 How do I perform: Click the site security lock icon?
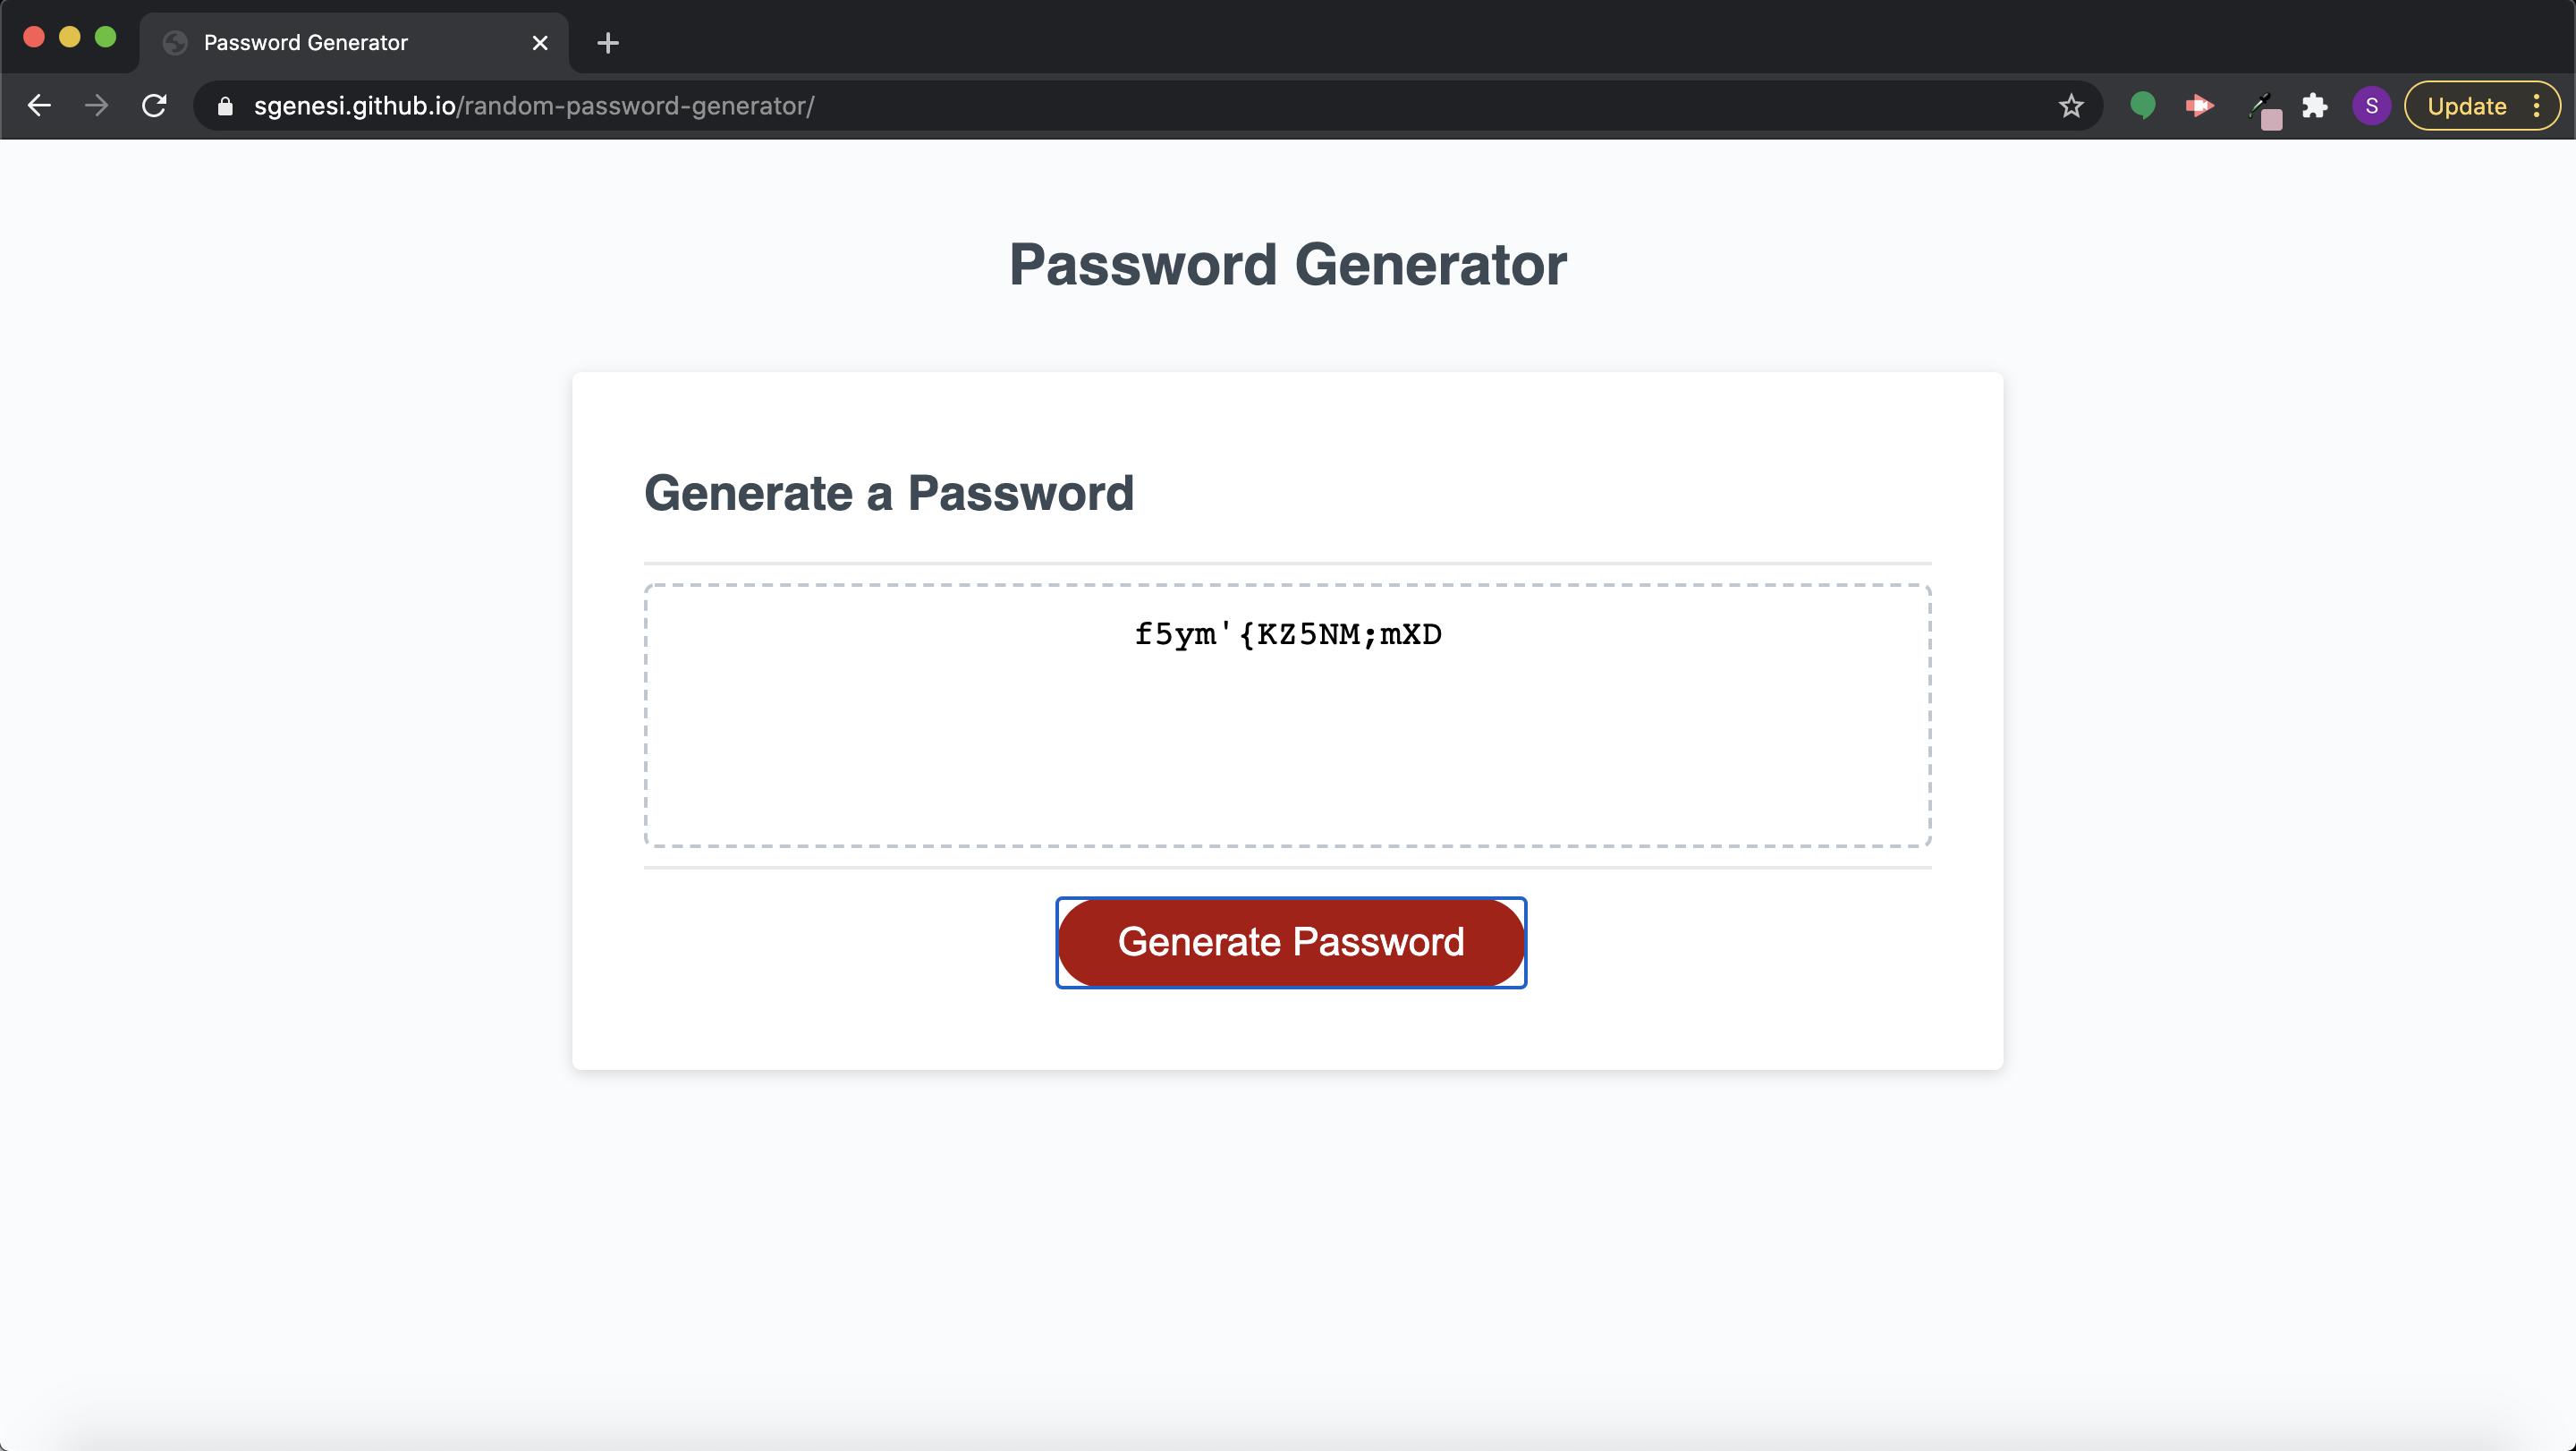click(224, 106)
